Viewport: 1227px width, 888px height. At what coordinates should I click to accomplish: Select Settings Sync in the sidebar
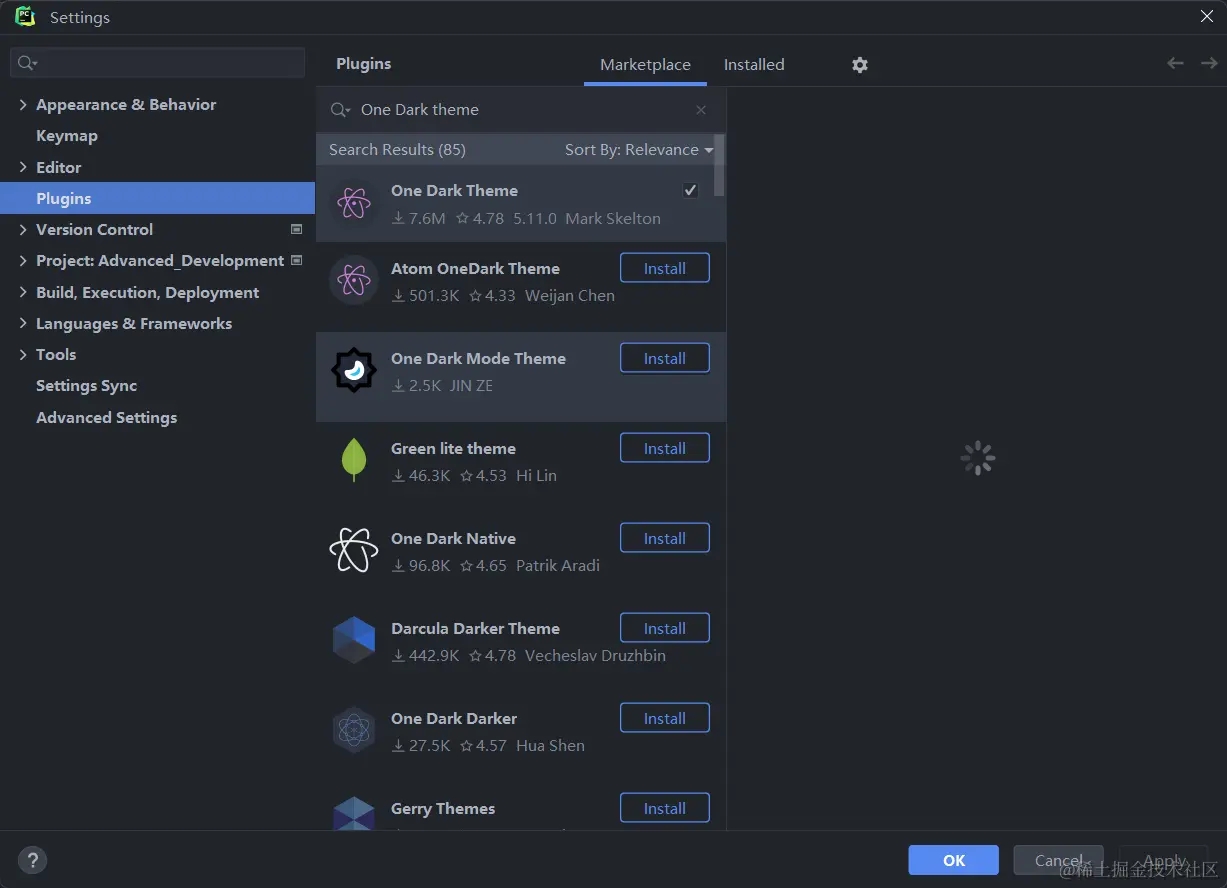tap(86, 385)
